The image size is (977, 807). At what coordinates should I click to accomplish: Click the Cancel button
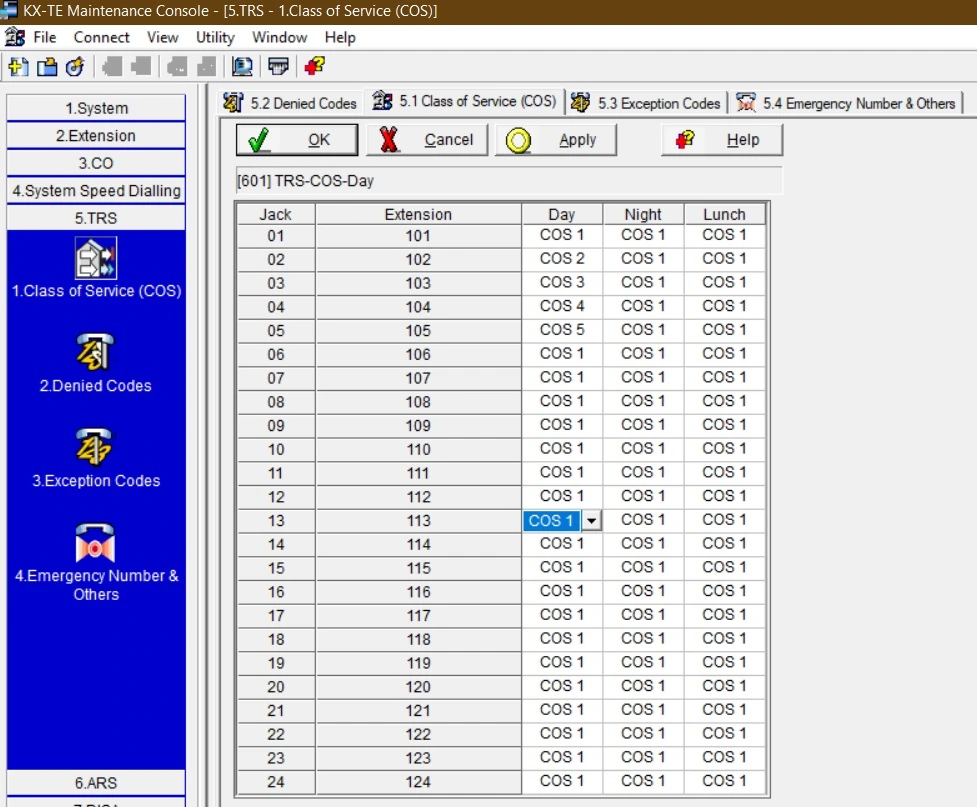tap(427, 140)
